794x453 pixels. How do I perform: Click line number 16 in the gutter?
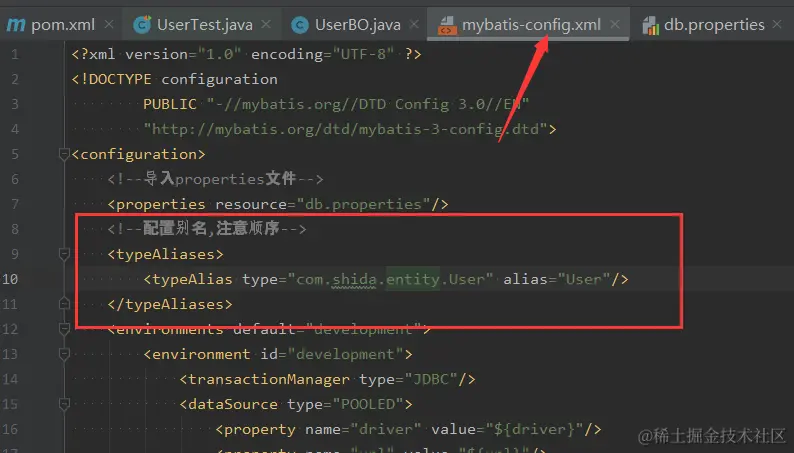10,429
